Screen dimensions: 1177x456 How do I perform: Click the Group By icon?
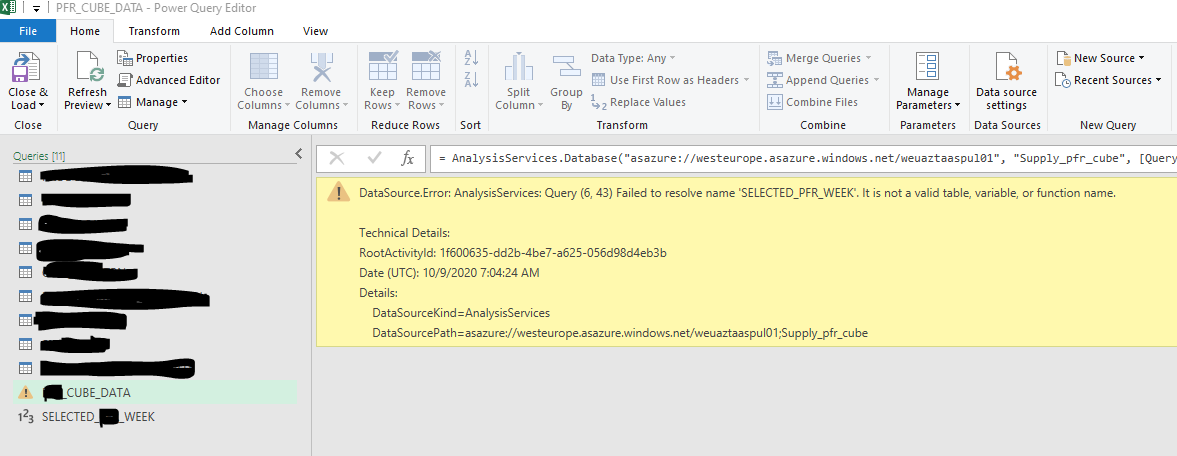(567, 68)
